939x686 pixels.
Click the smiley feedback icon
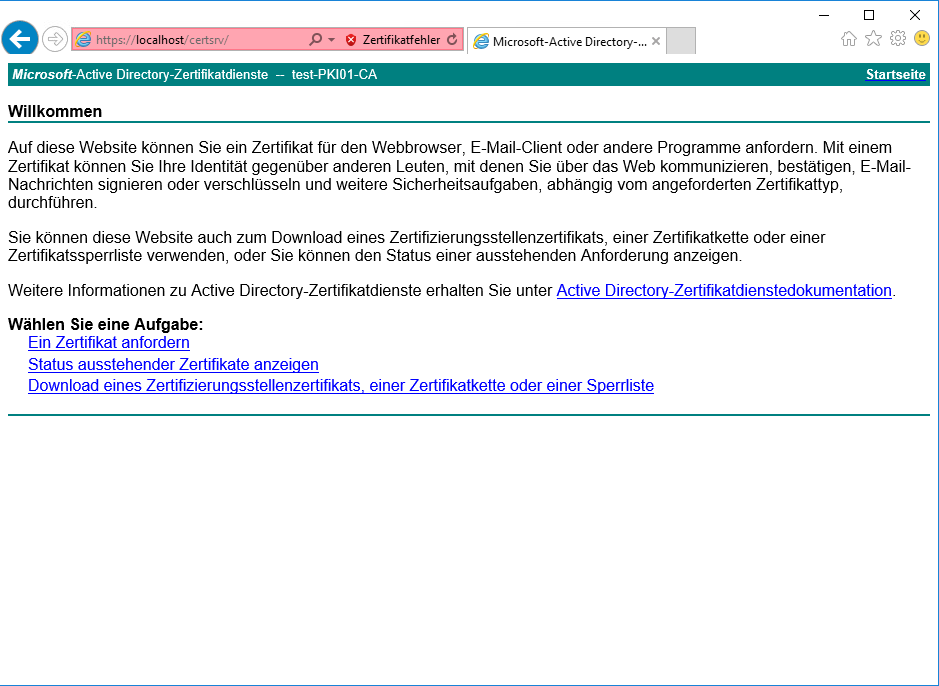pyautogui.click(x=922, y=38)
